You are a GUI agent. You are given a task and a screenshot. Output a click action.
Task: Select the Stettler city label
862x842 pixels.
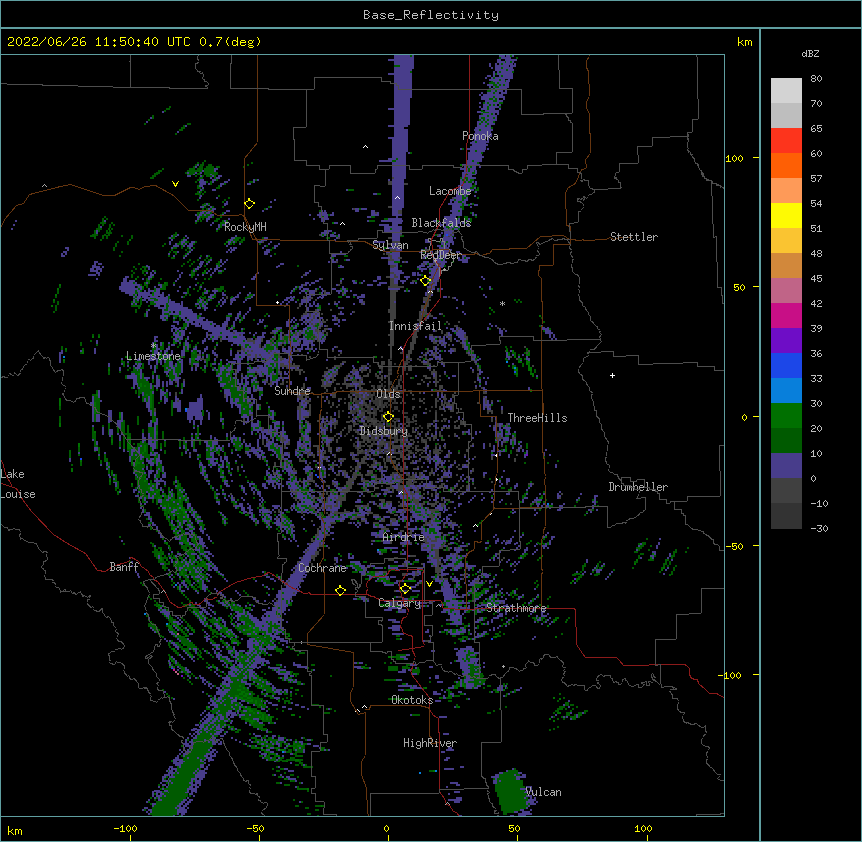(x=634, y=237)
